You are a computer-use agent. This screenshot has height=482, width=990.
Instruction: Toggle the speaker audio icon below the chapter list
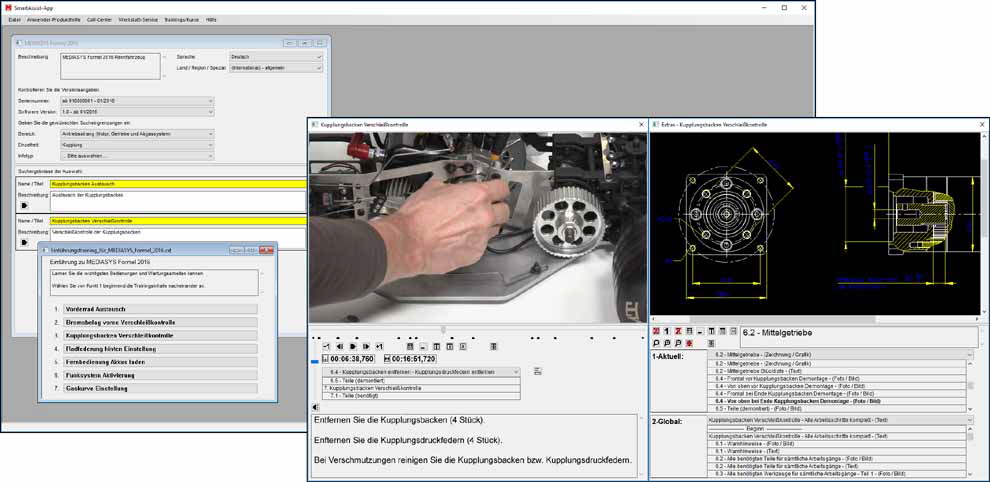(316, 407)
